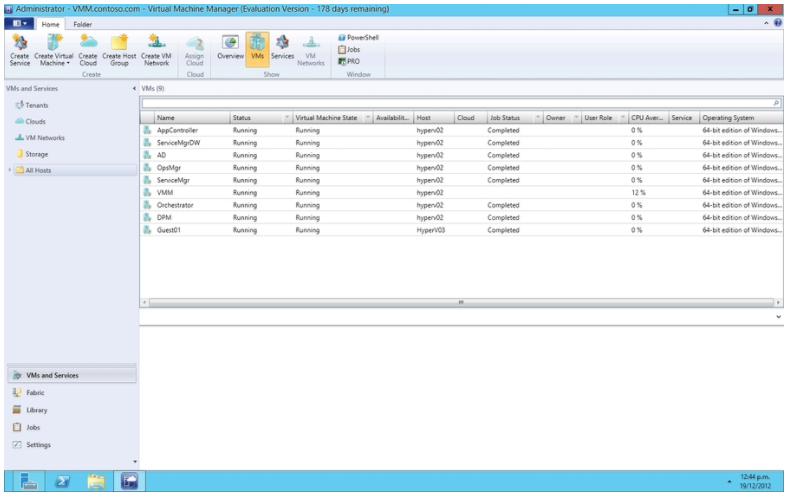Image resolution: width=786 pixels, height=497 pixels.
Task: Switch to the Folder ribbon tab
Action: click(x=83, y=24)
